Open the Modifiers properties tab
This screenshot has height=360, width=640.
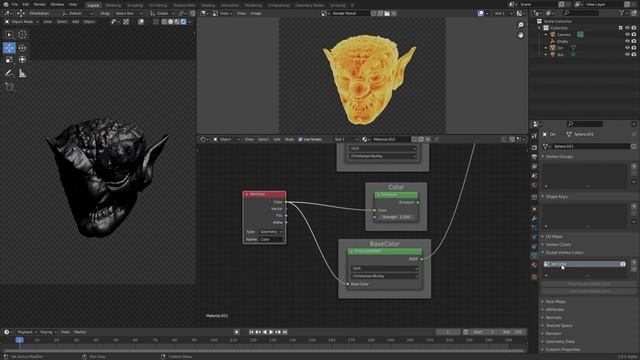[534, 219]
